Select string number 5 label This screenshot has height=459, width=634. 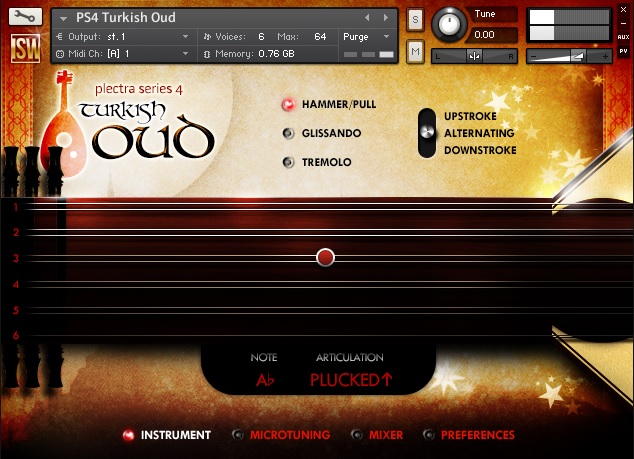(x=16, y=311)
